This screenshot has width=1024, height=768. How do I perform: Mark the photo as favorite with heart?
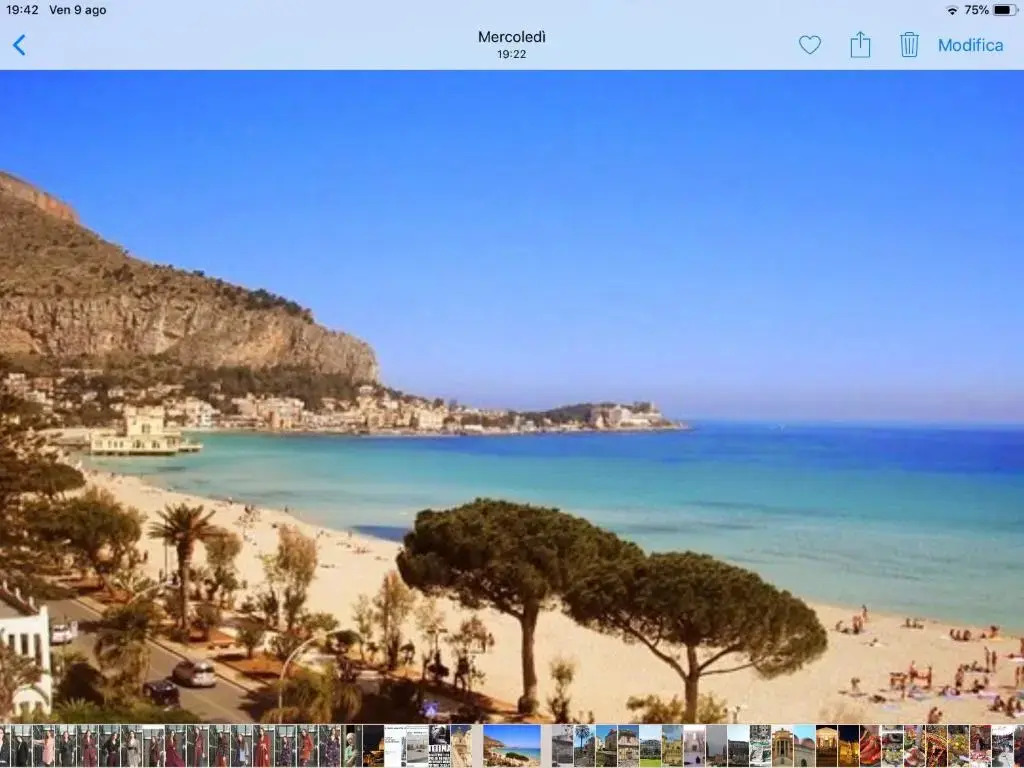click(x=809, y=45)
